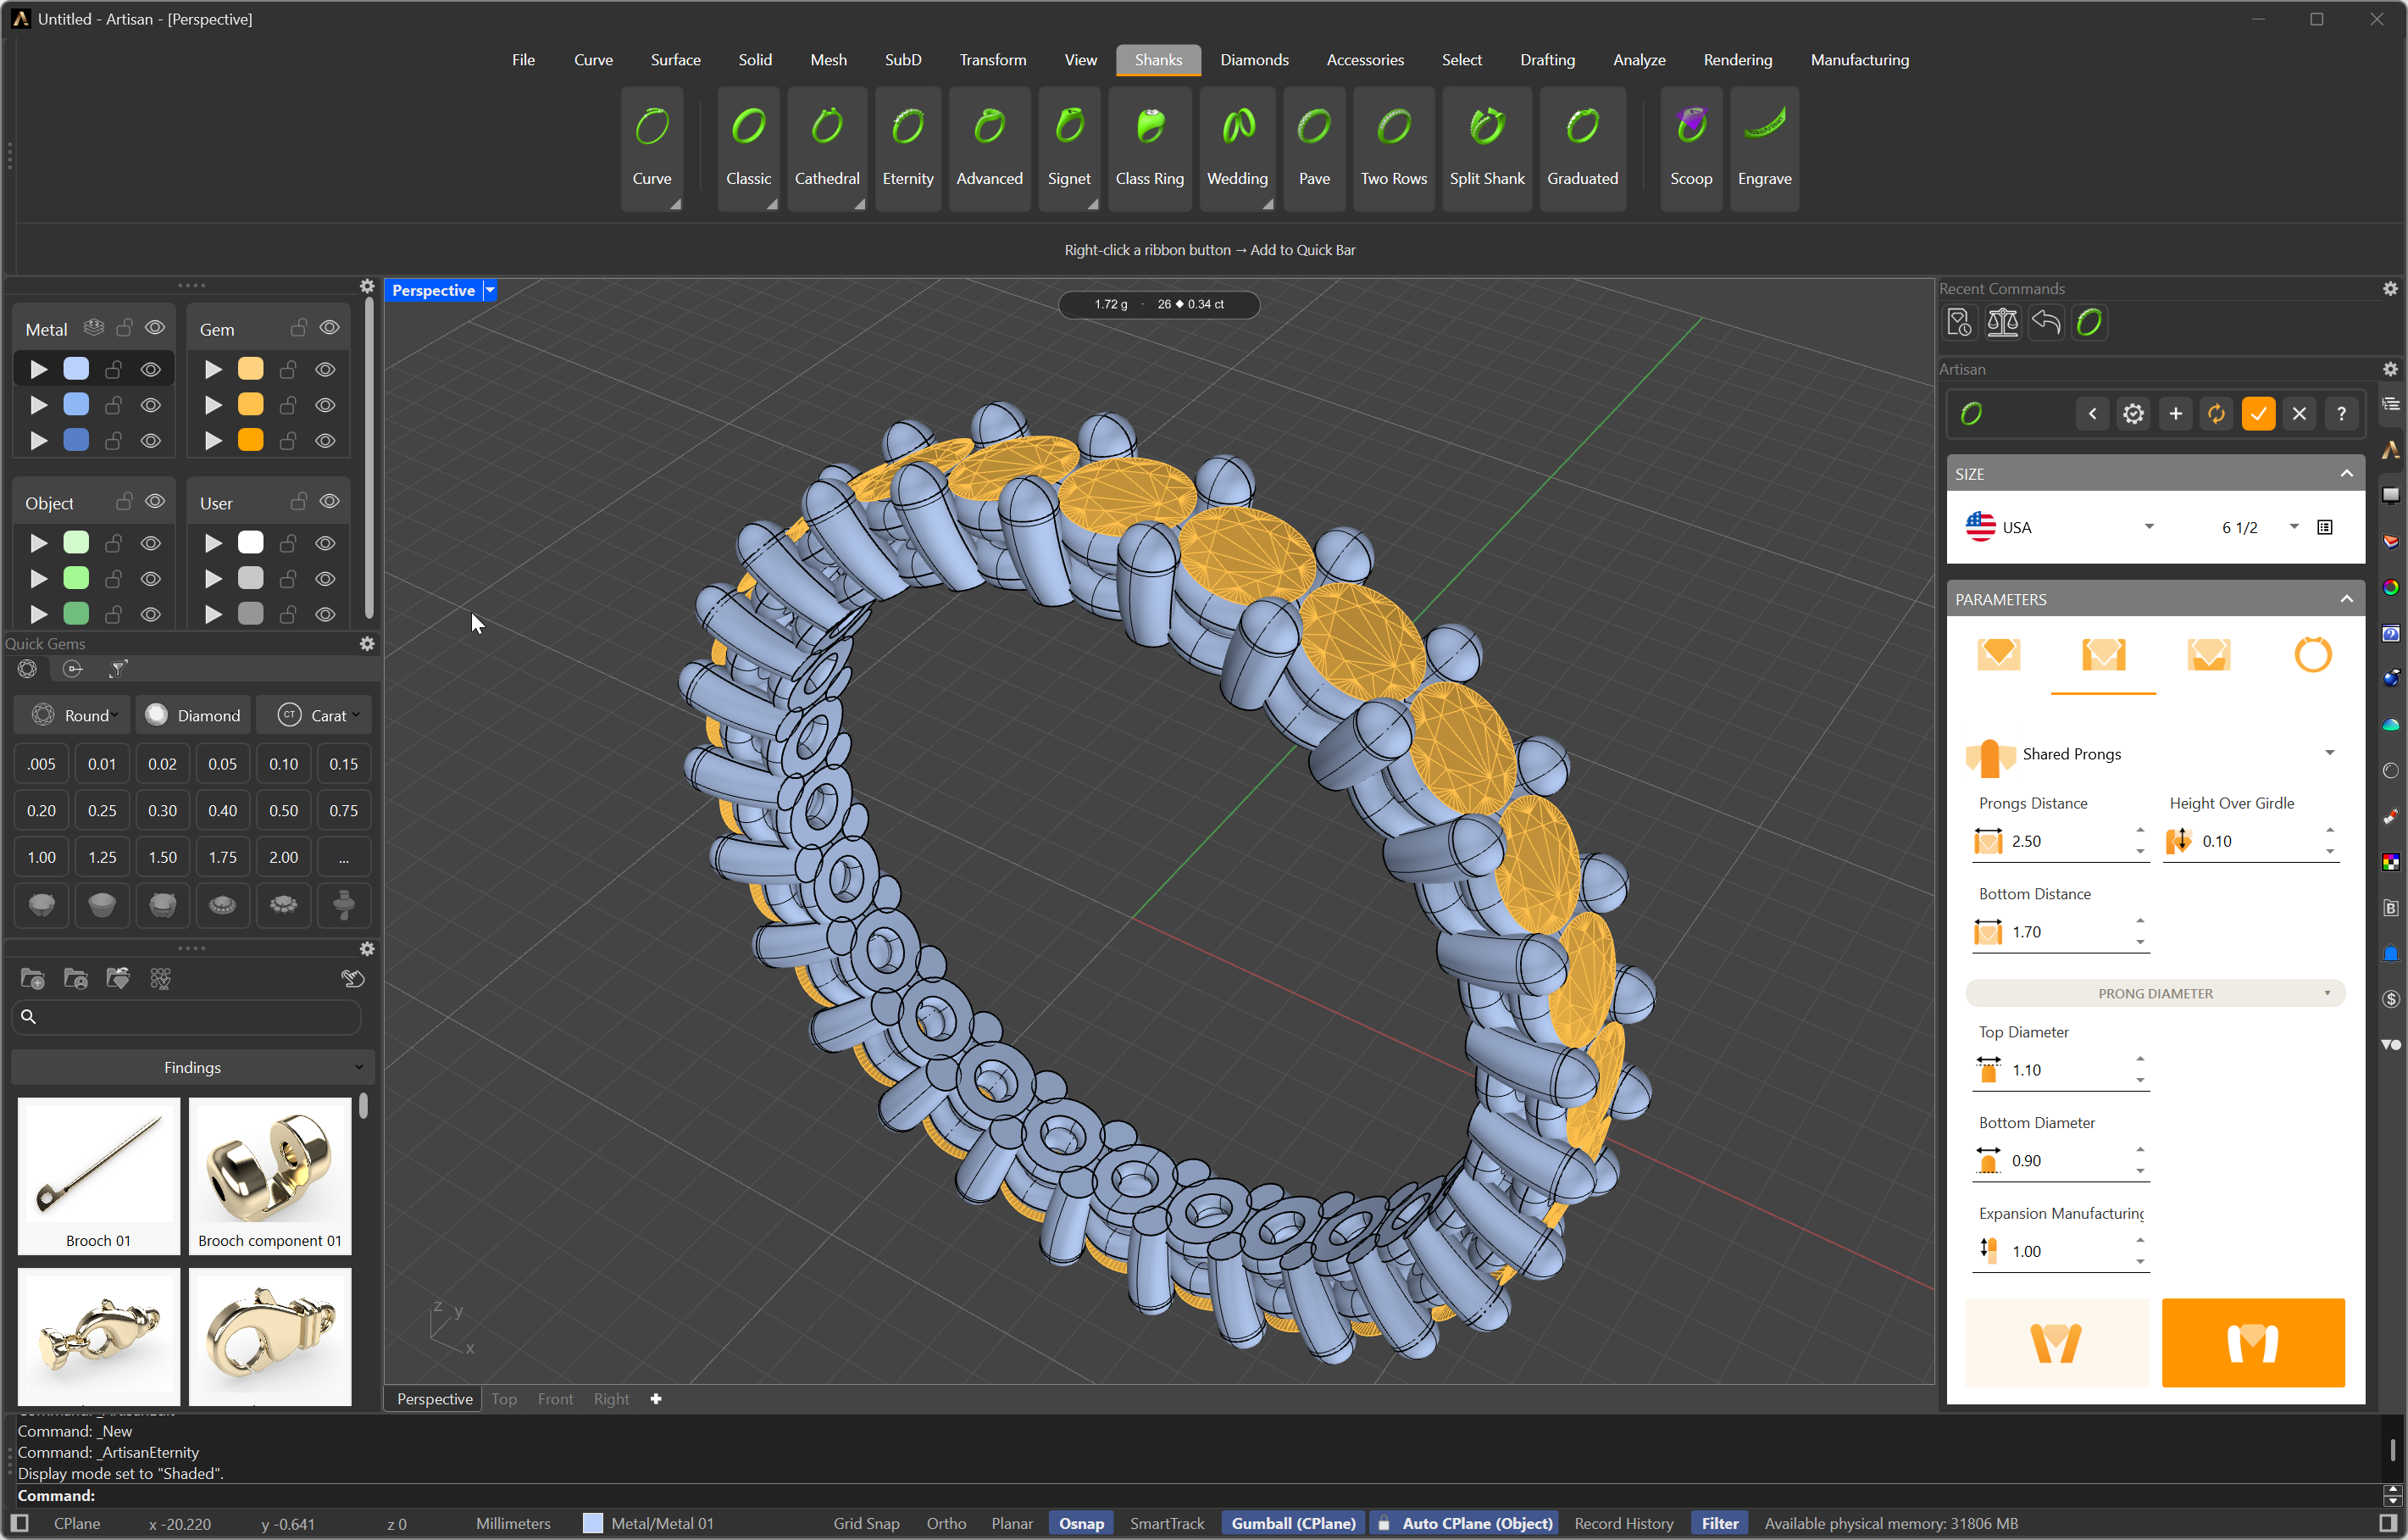Confirm with the orange checkmark button
Viewport: 2408px width, 1540px height.
tap(2258, 414)
